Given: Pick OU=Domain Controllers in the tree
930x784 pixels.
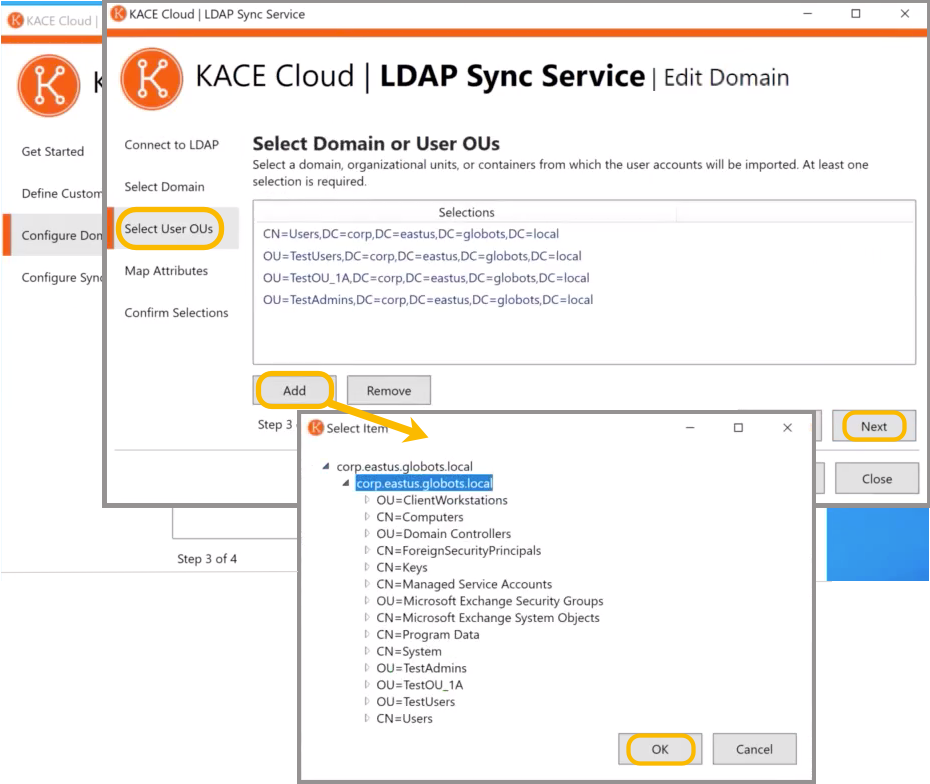Looking at the screenshot, I should coord(443,534).
